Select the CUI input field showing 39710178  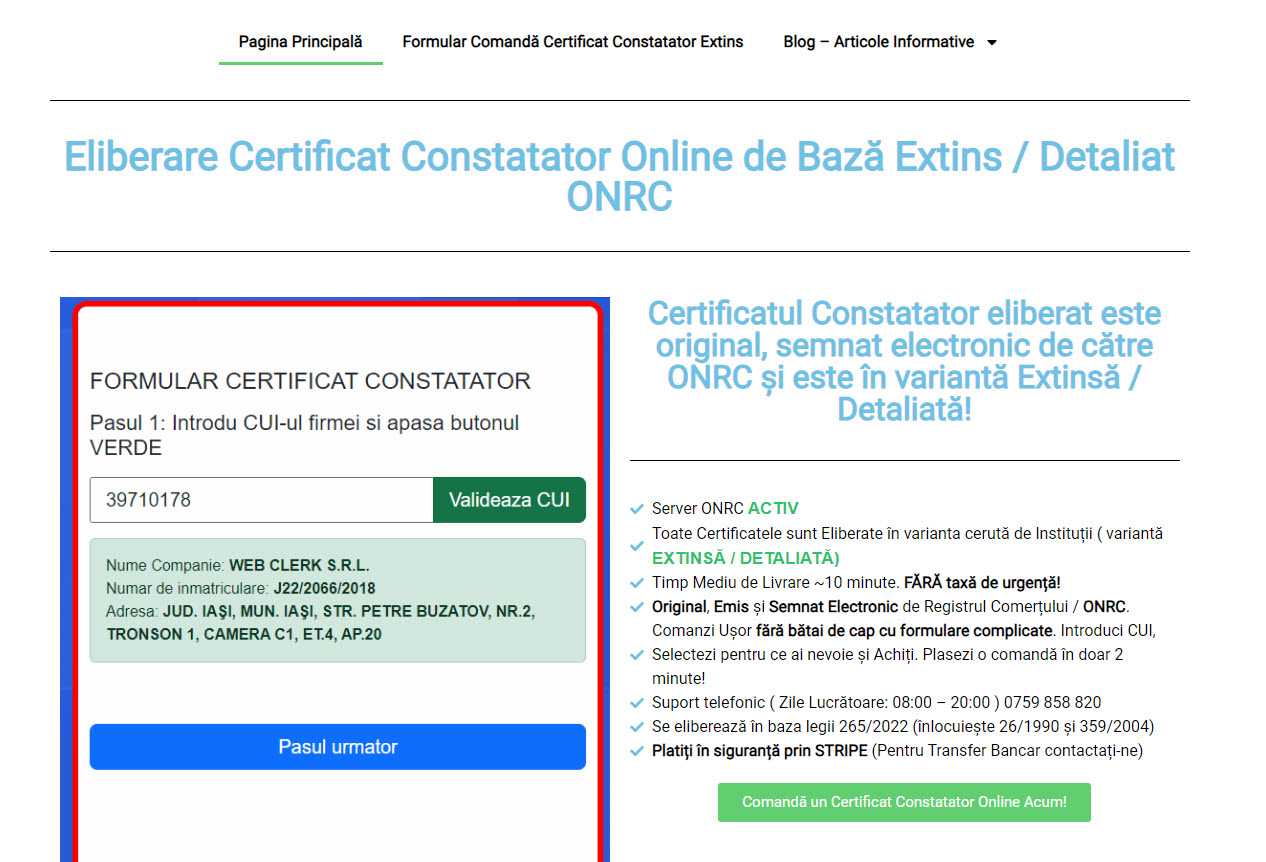tap(260, 500)
